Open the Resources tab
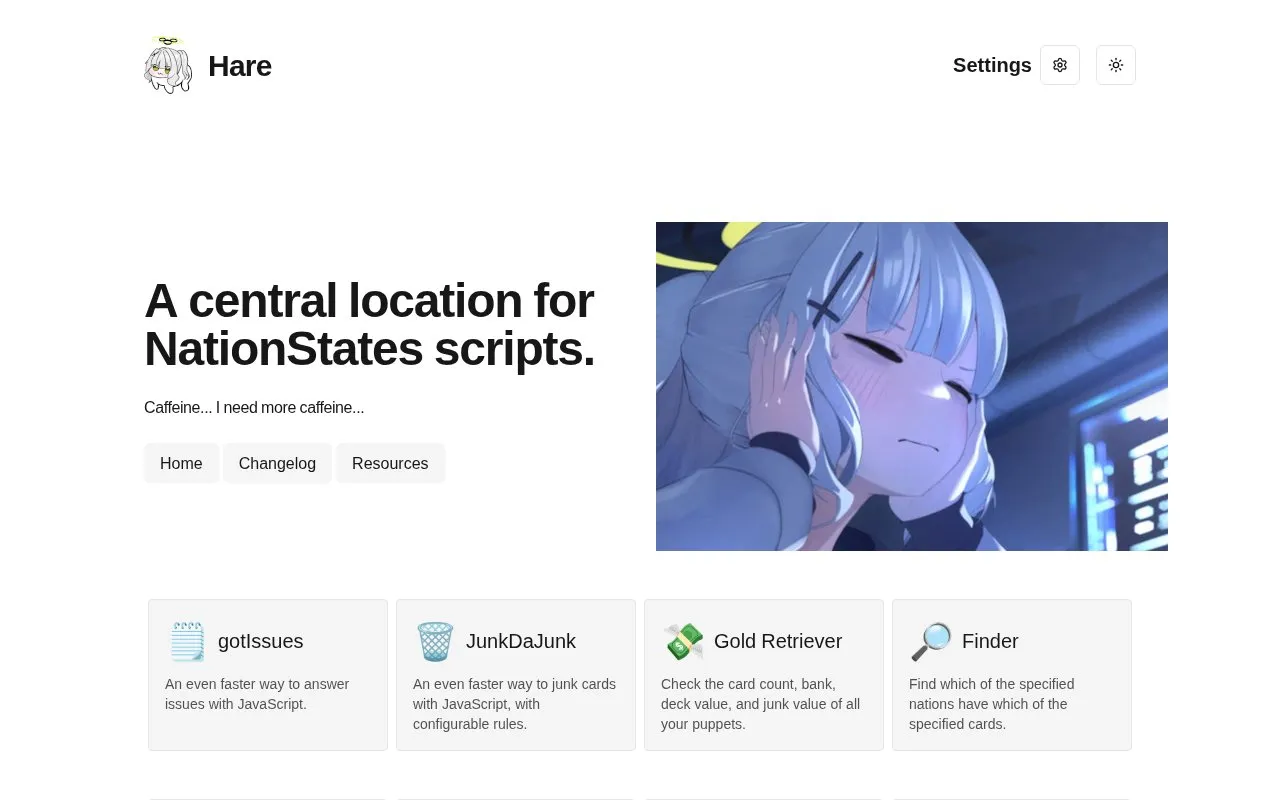The height and width of the screenshot is (800, 1280). [x=390, y=463]
